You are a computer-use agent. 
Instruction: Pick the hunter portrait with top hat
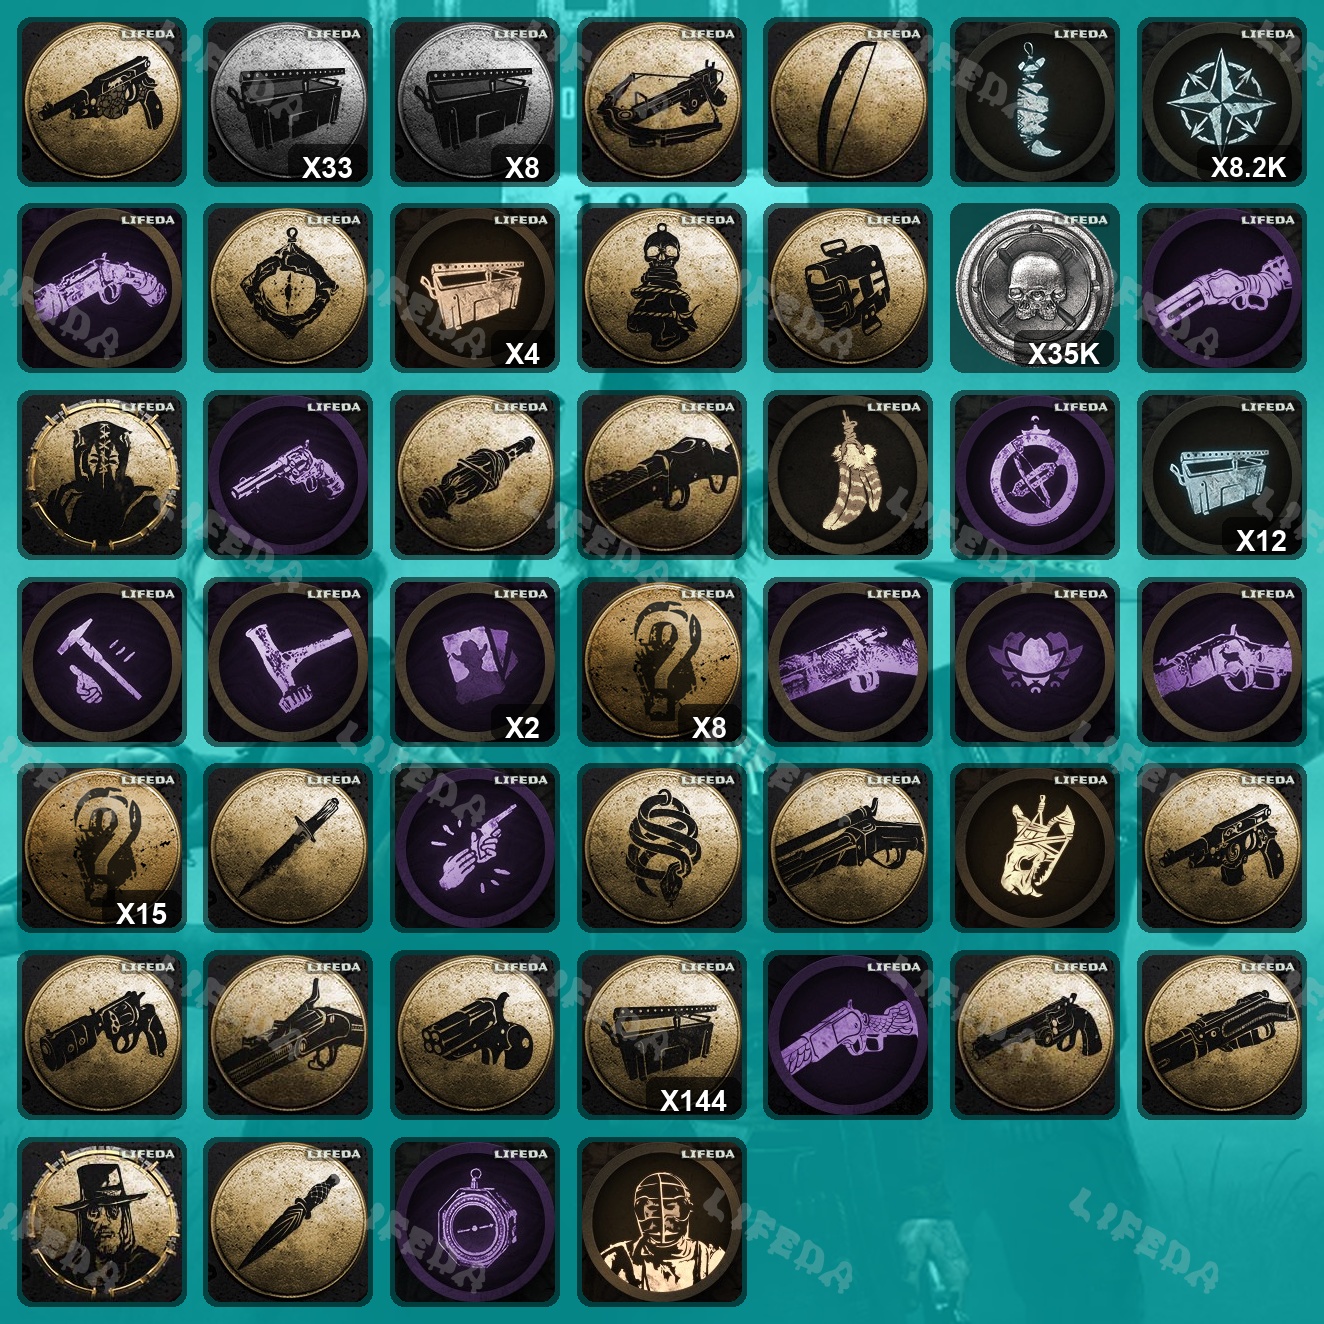102,1221
